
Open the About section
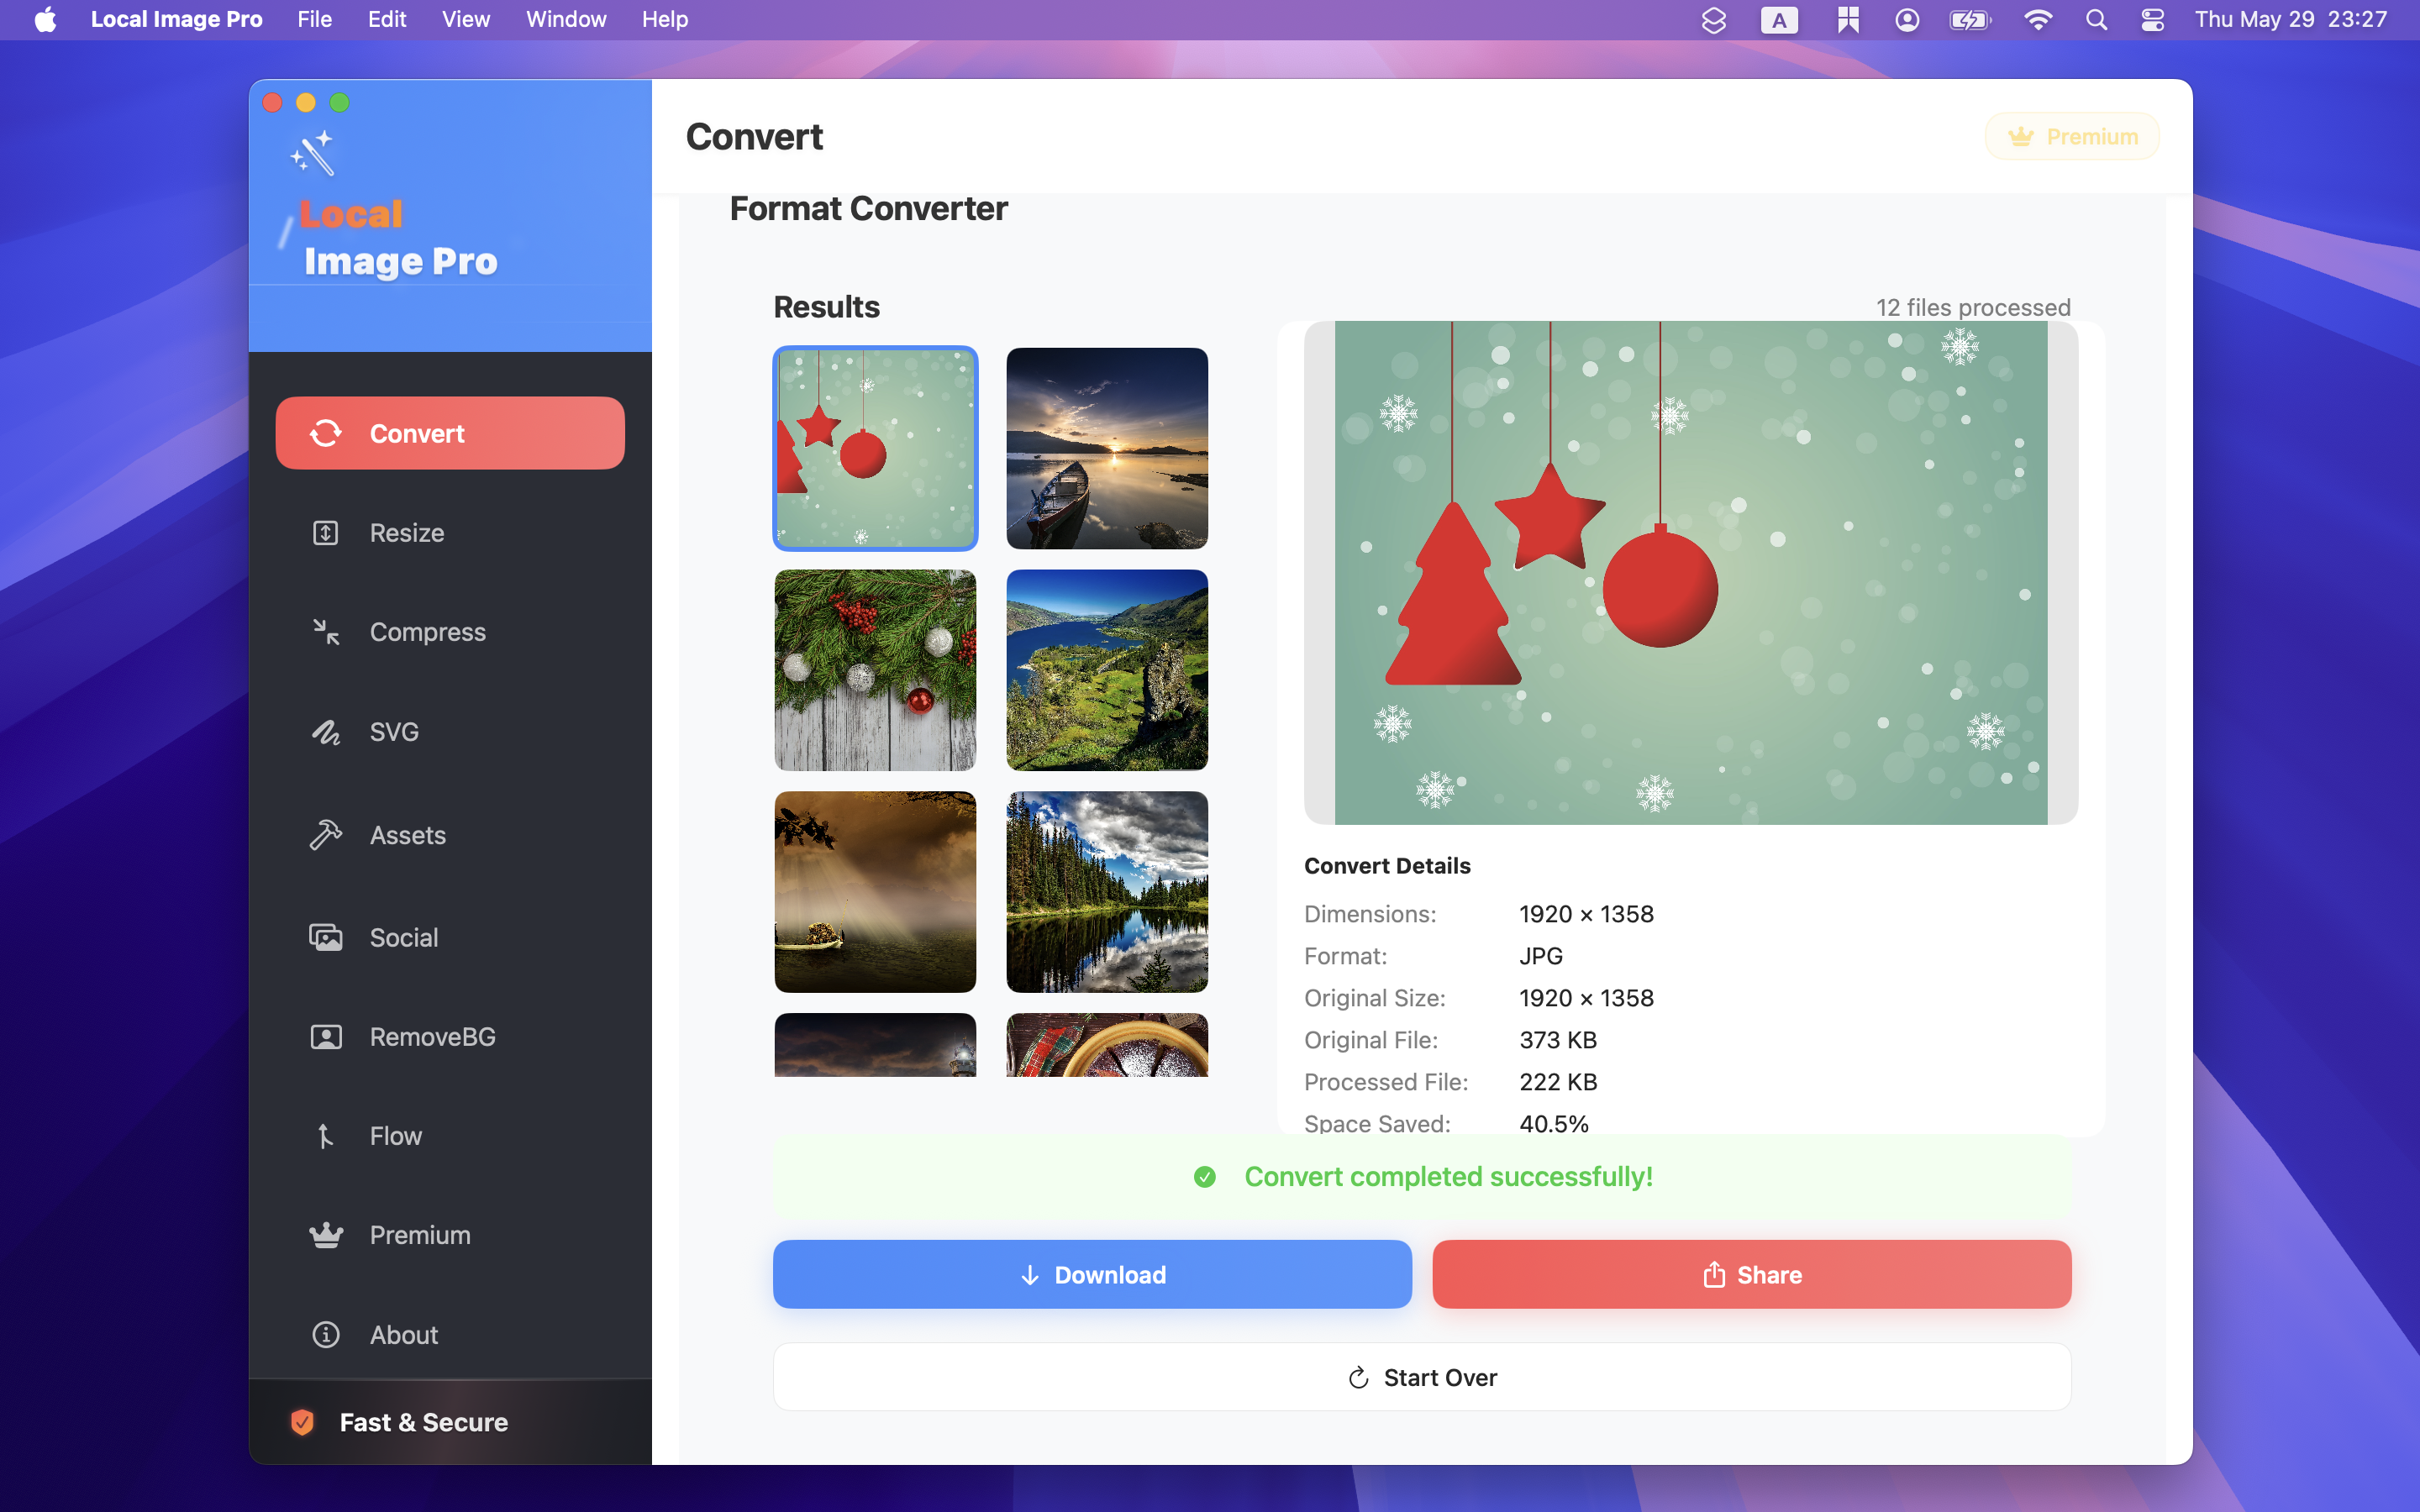coord(450,1335)
